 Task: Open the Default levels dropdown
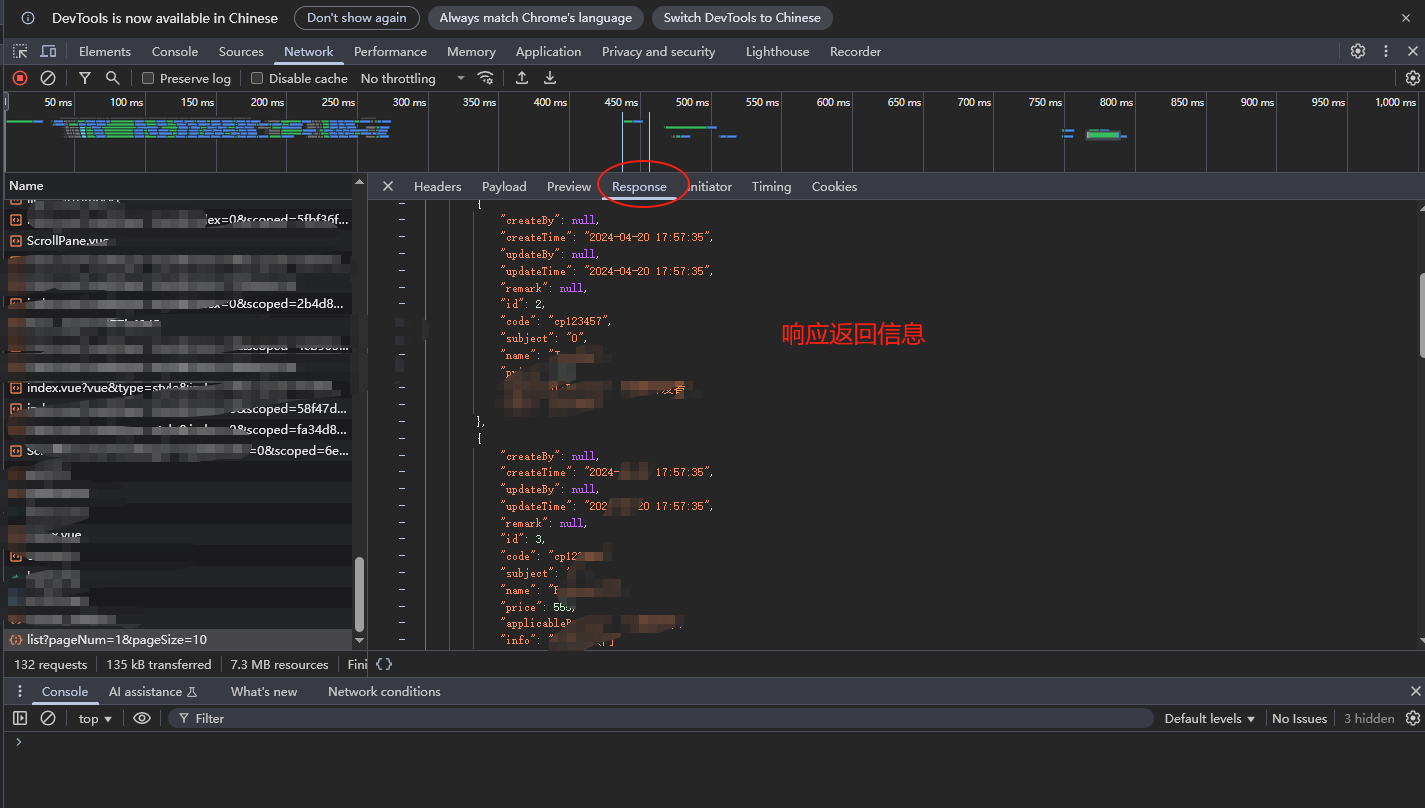pos(1210,718)
